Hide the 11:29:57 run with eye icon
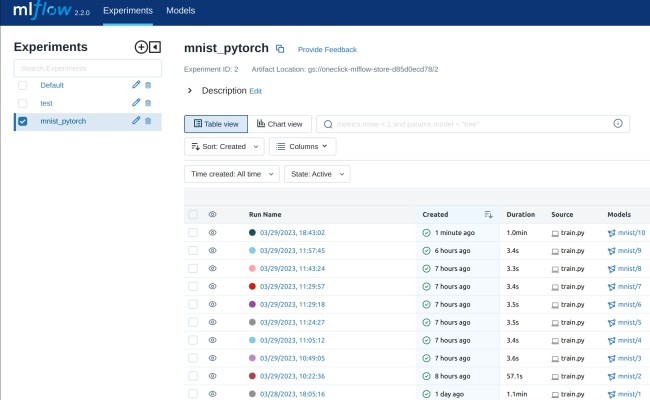 [x=212, y=286]
